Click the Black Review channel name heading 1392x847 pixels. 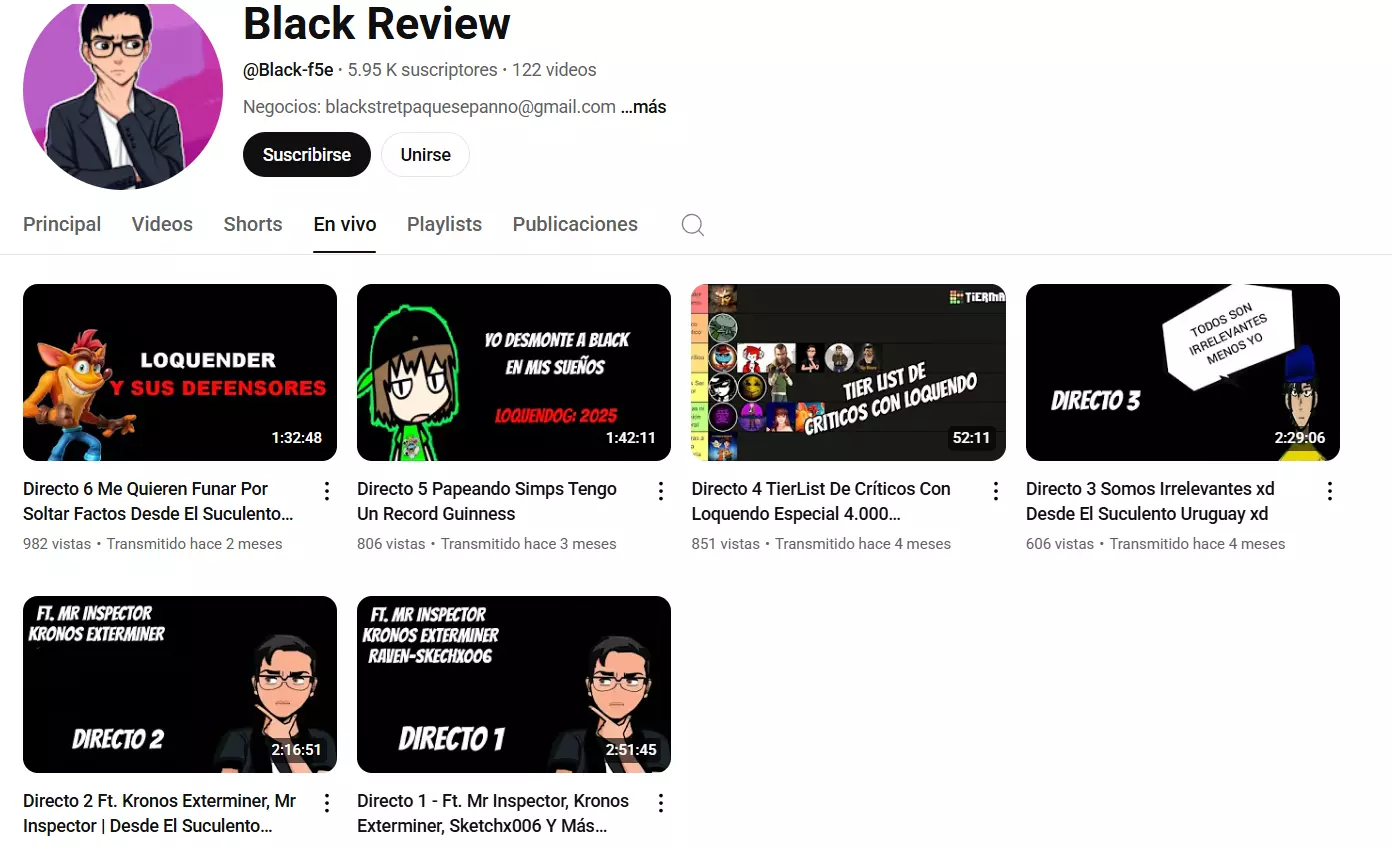point(377,23)
